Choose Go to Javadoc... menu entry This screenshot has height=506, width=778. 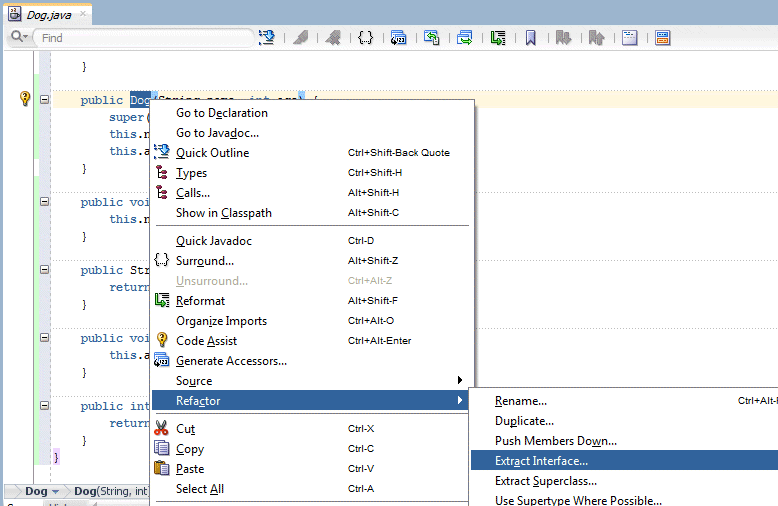tap(313, 133)
